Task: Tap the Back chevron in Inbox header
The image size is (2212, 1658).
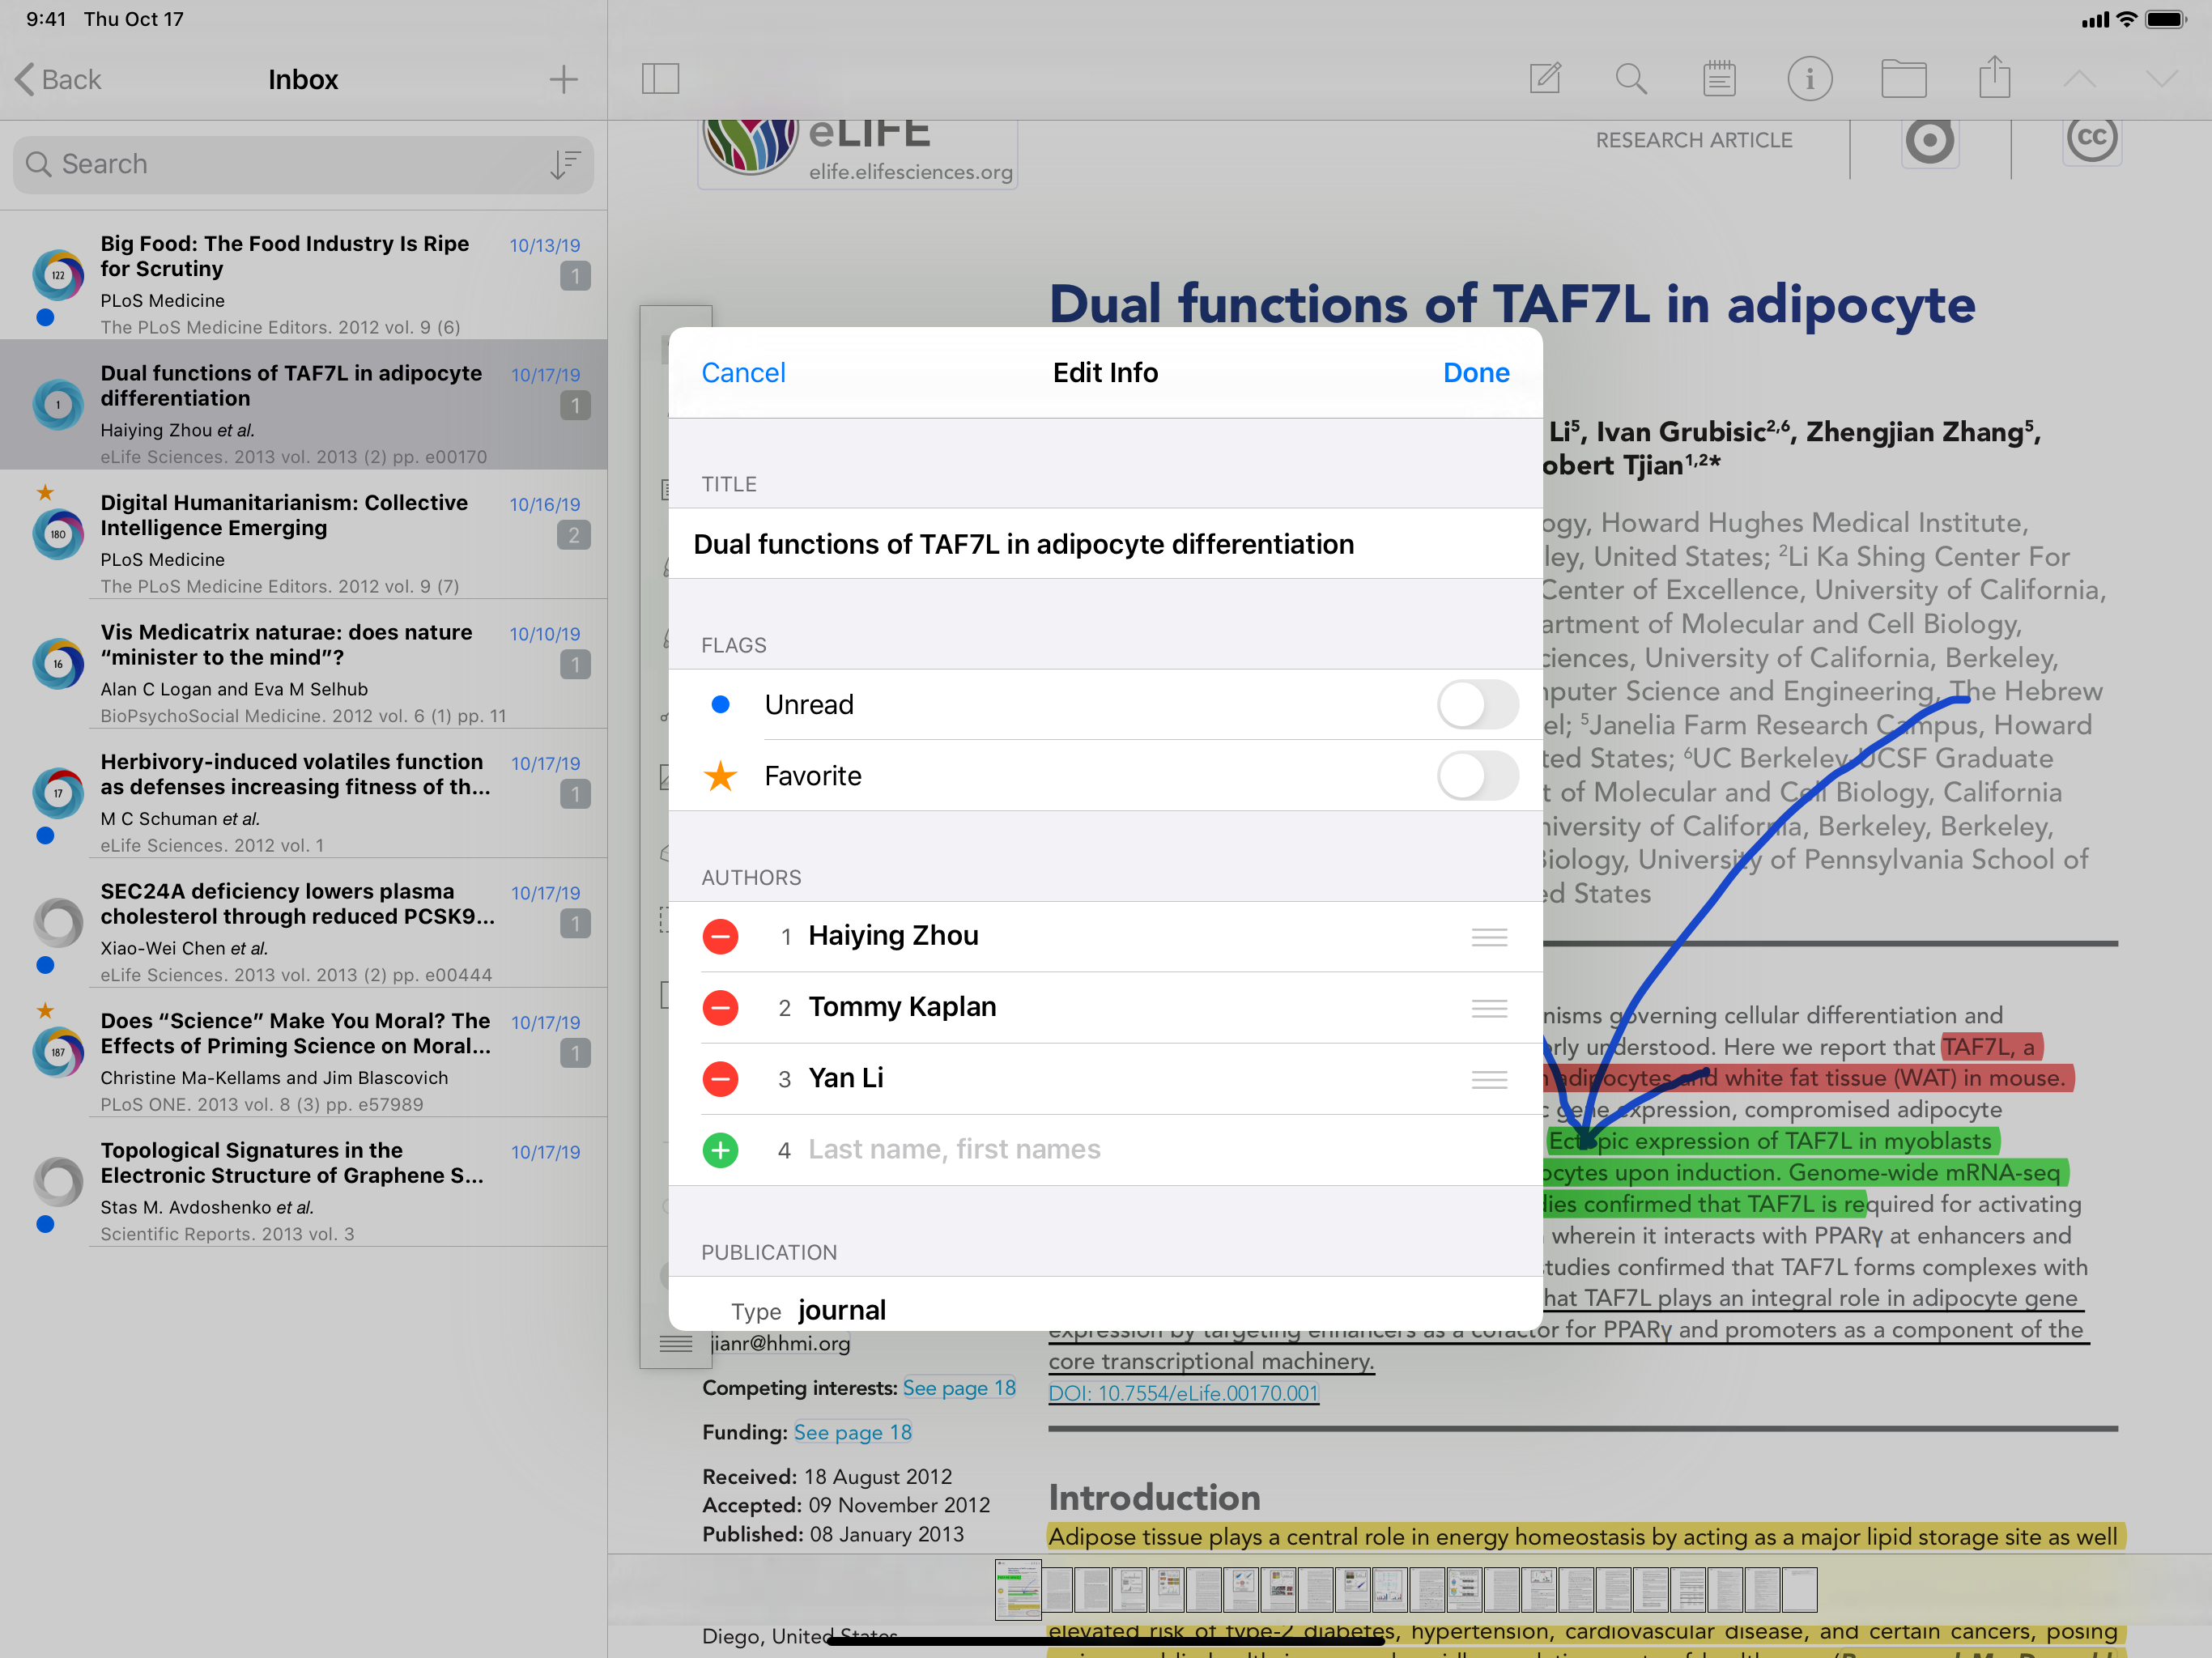Action: point(25,79)
